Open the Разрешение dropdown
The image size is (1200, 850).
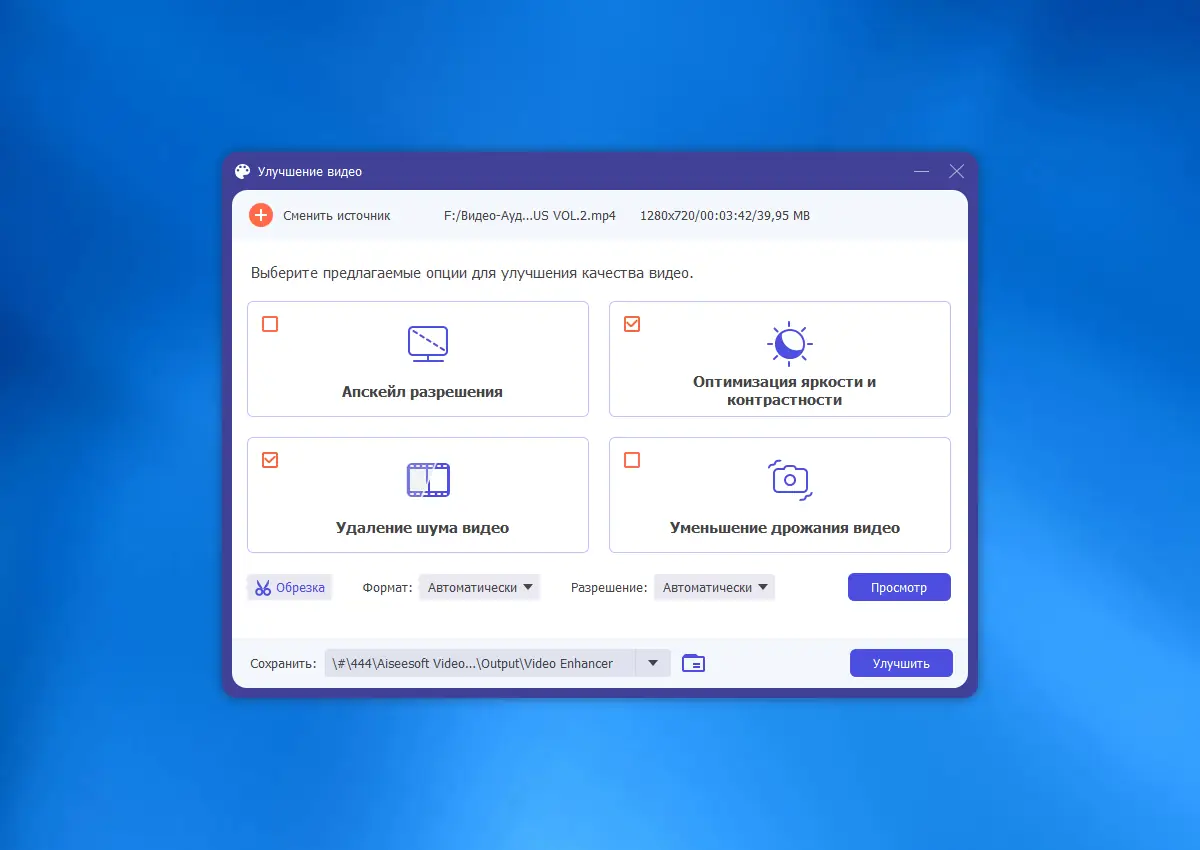coord(714,587)
